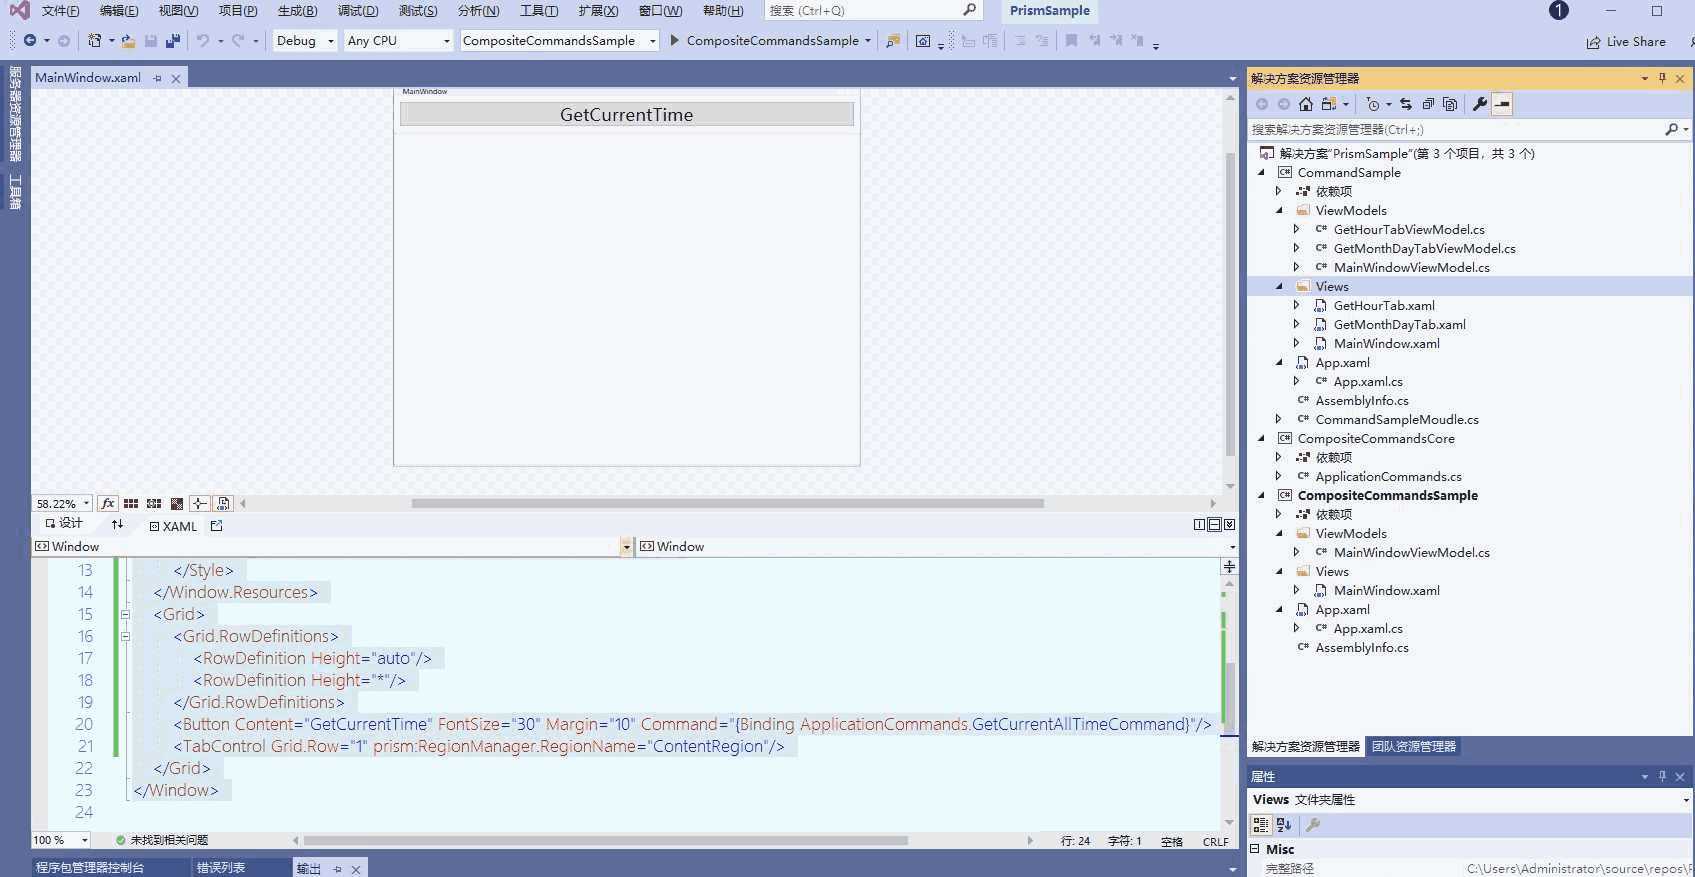Start debugging with green play CompositeCommandsSample
This screenshot has height=877, width=1695.
pos(764,40)
